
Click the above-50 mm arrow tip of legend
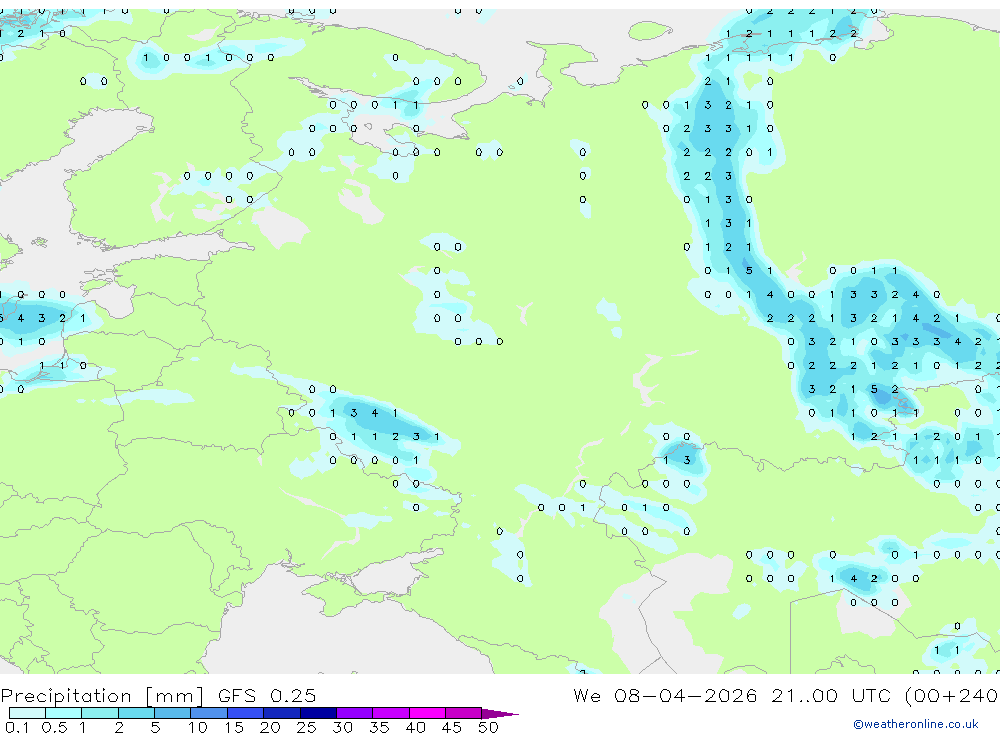click(500, 714)
